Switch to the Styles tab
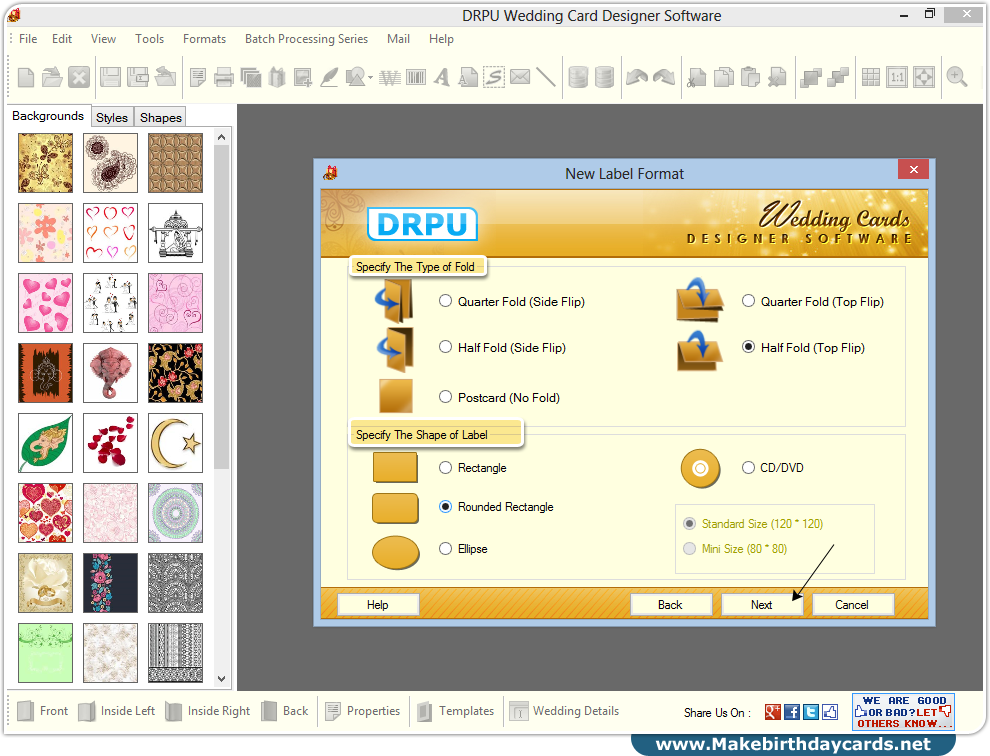 [111, 116]
